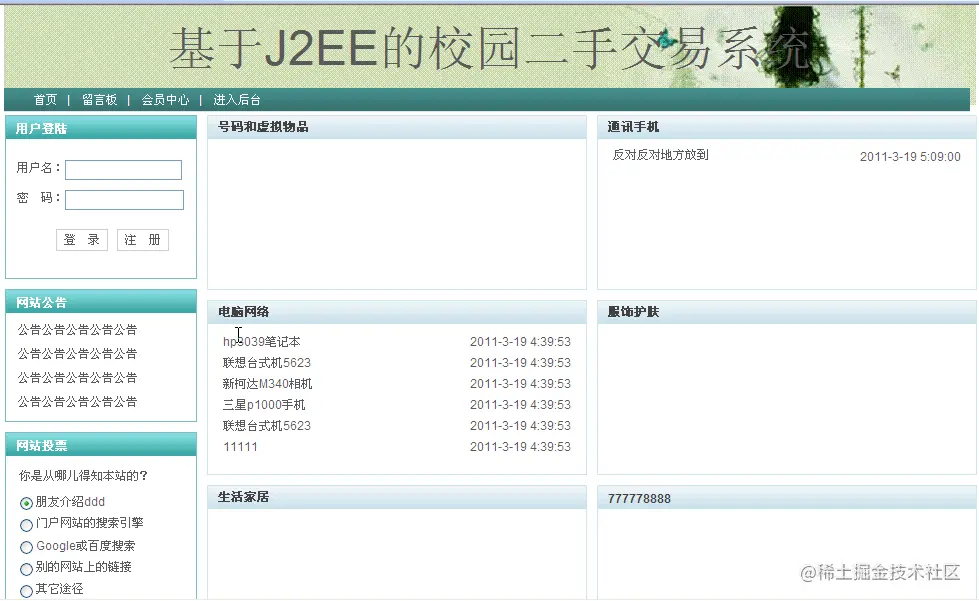Open the 三星p1000手机 listing
Image resolution: width=979 pixels, height=601 pixels.
point(264,404)
